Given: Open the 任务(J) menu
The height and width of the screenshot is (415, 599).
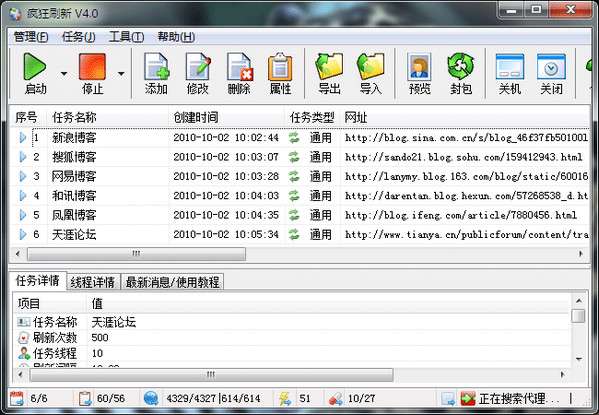Looking at the screenshot, I should pyautogui.click(x=79, y=37).
